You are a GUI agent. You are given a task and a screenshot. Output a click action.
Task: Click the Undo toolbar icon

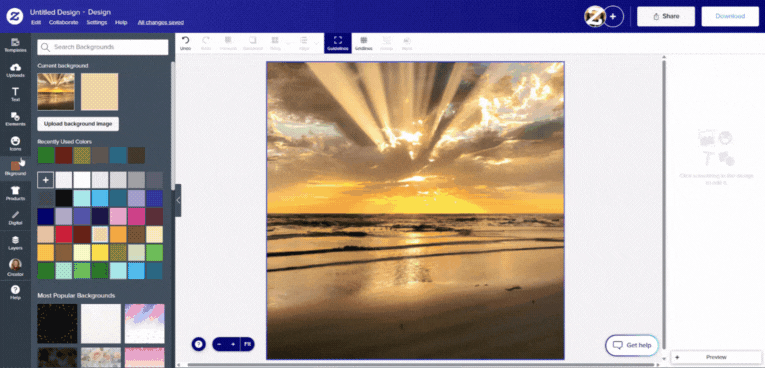click(185, 43)
